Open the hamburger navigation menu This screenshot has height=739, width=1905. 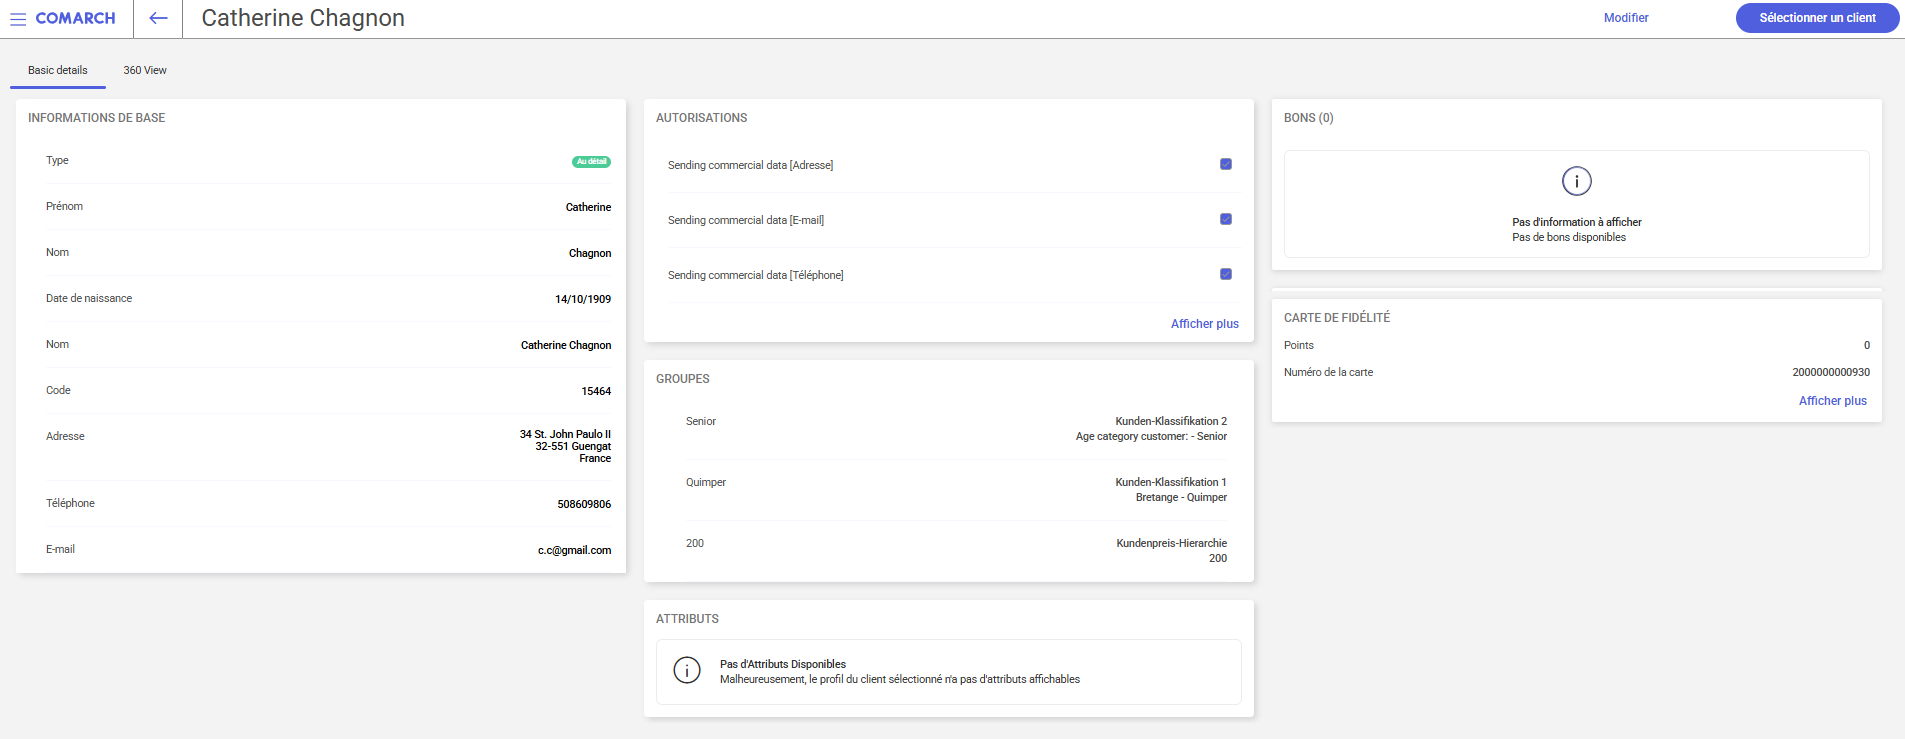[x=18, y=19]
